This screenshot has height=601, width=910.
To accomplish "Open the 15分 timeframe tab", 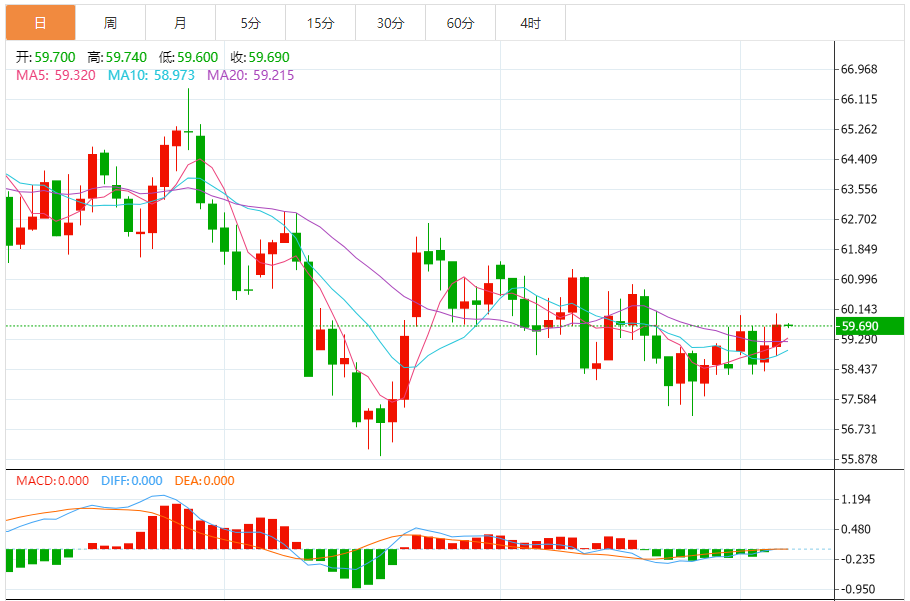I will [320, 23].
